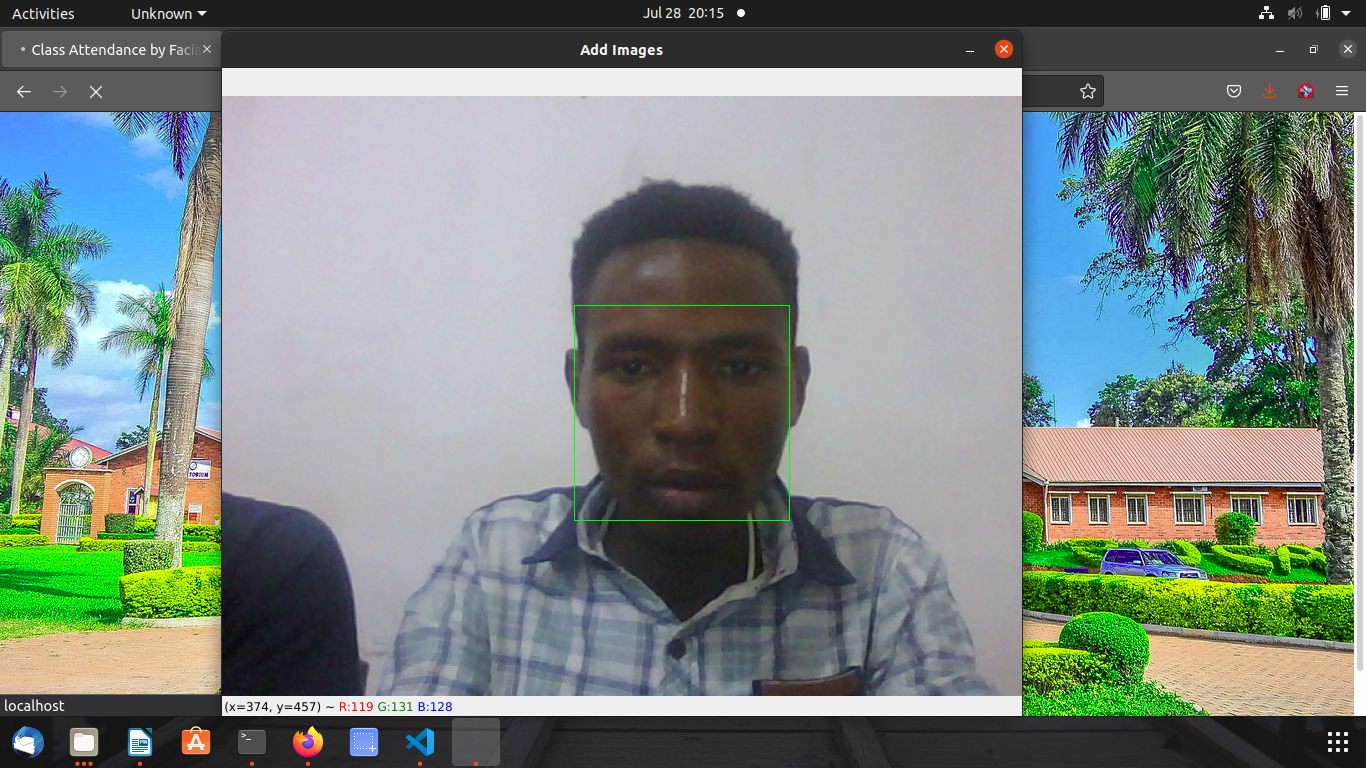Screen dimensions: 1366x768
Task: Switch to the Class Attendance by Facial tab
Action: tap(110, 48)
